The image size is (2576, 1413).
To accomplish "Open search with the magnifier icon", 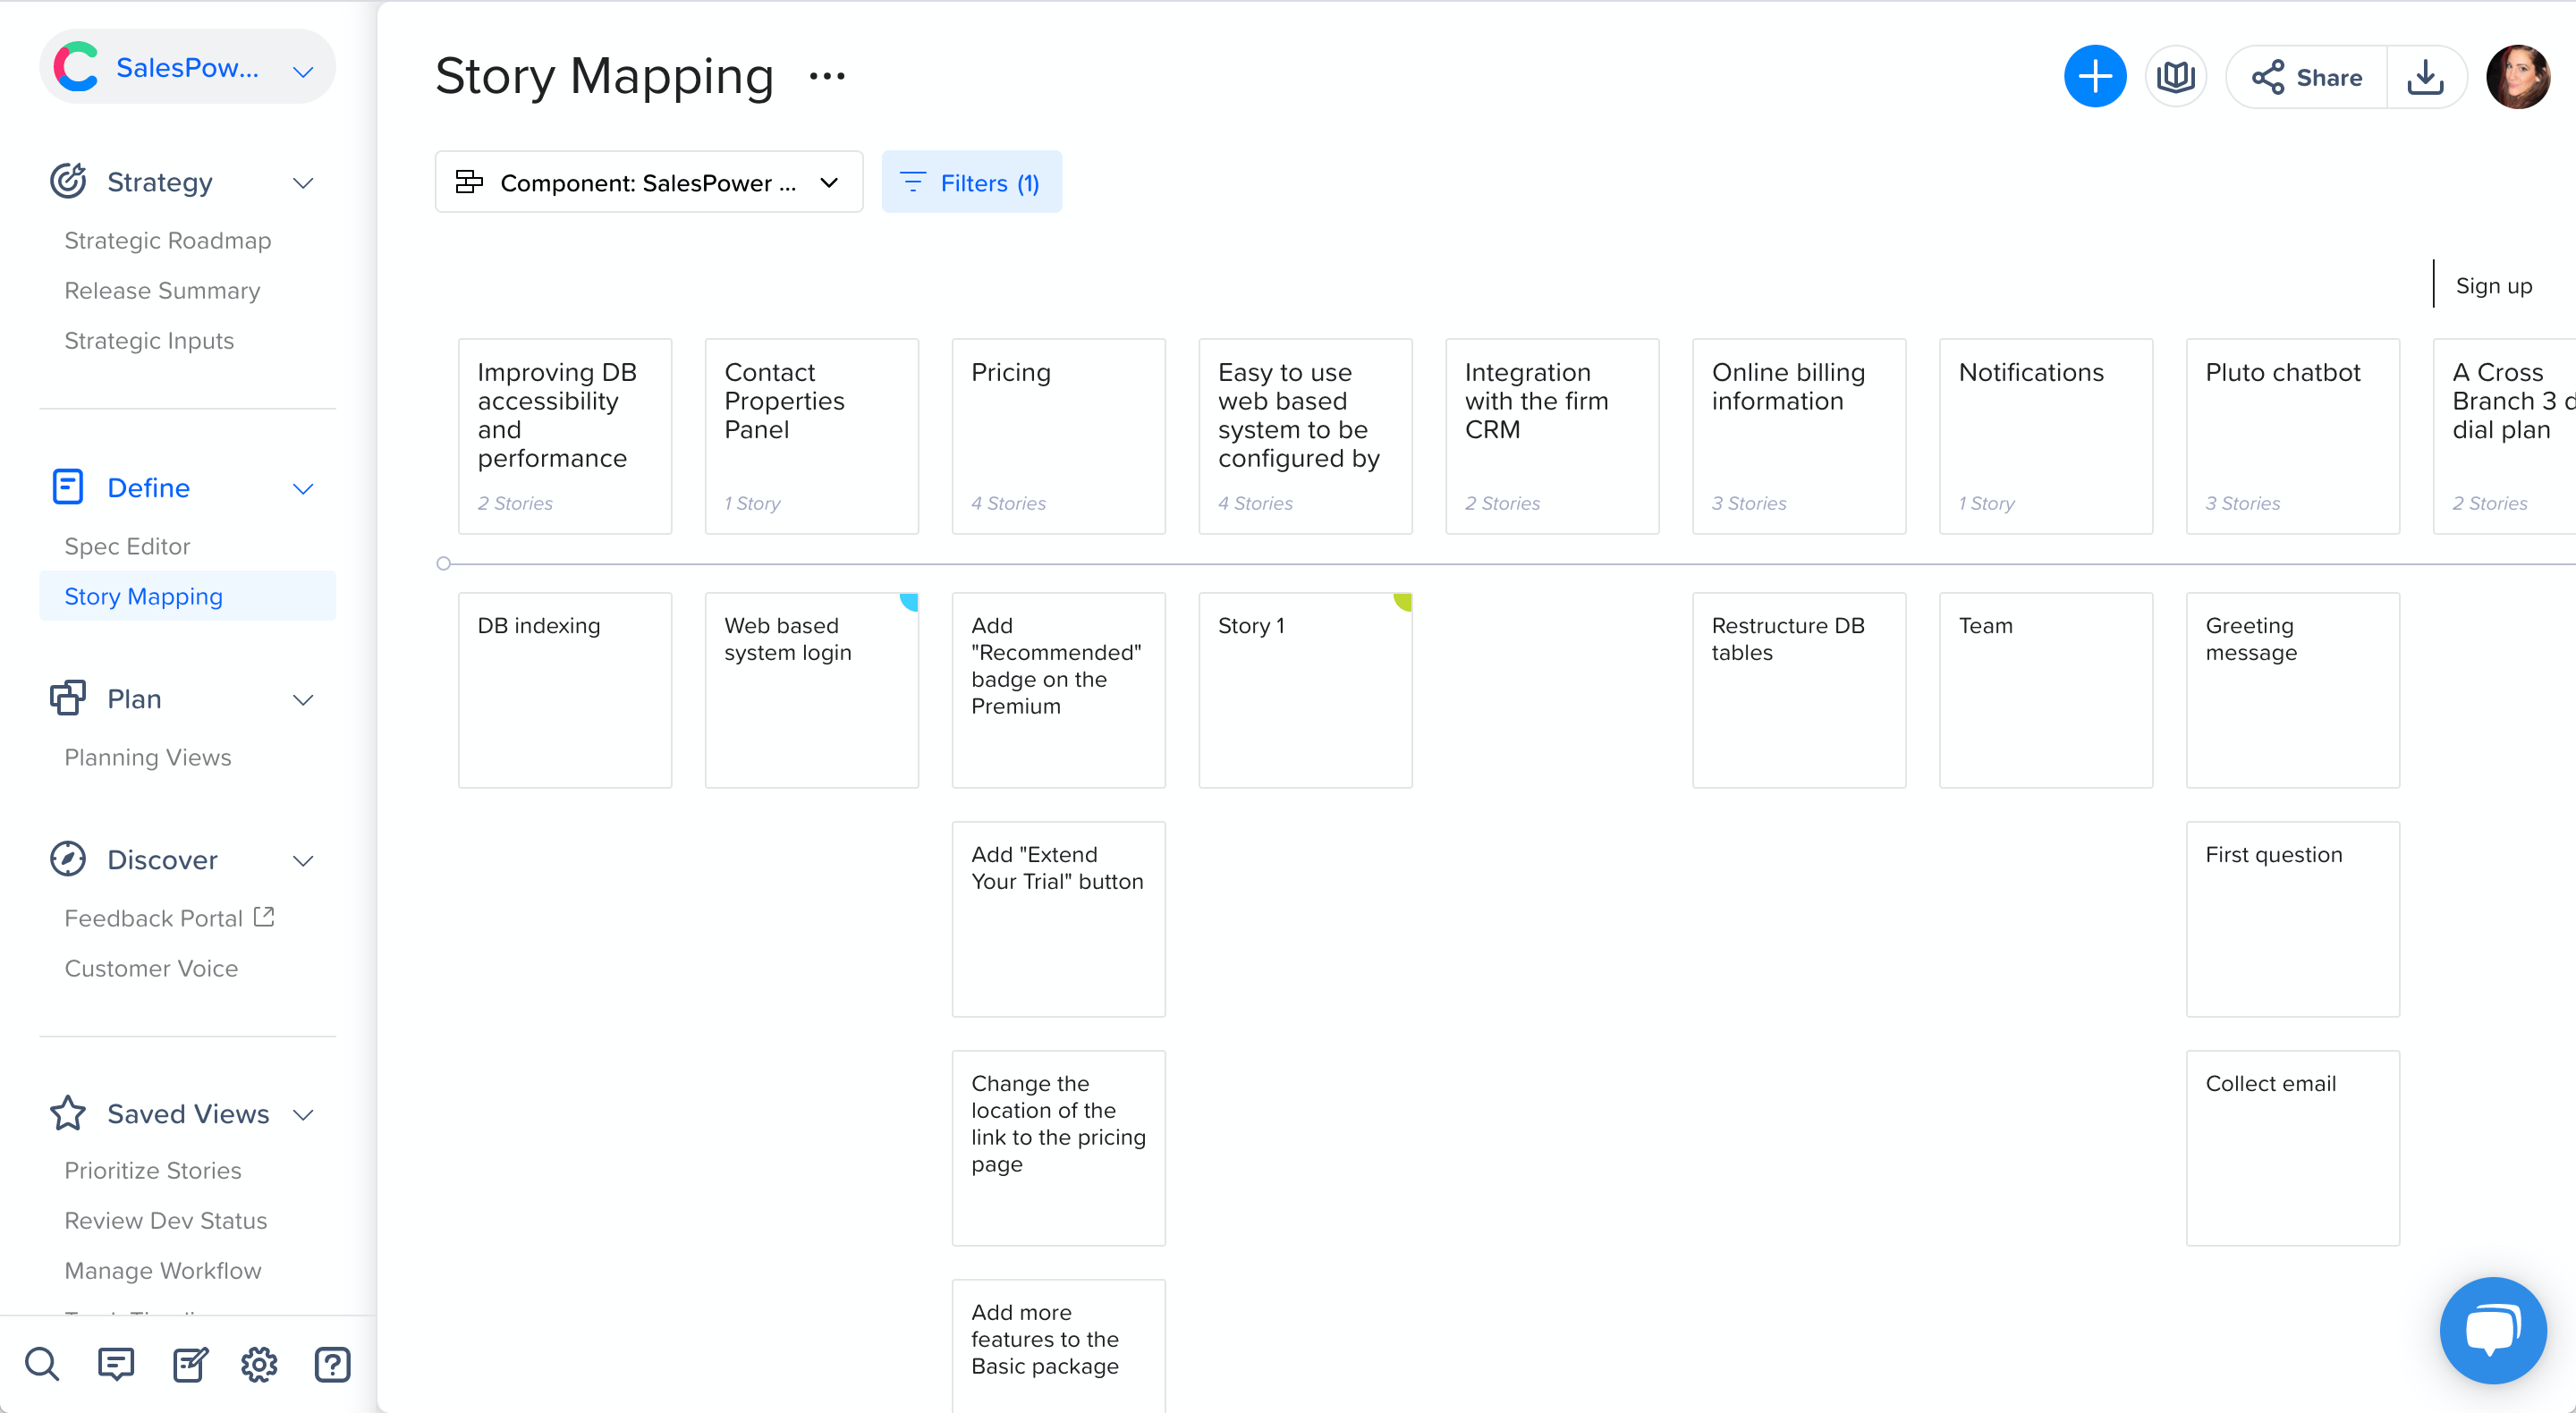I will click(x=41, y=1363).
